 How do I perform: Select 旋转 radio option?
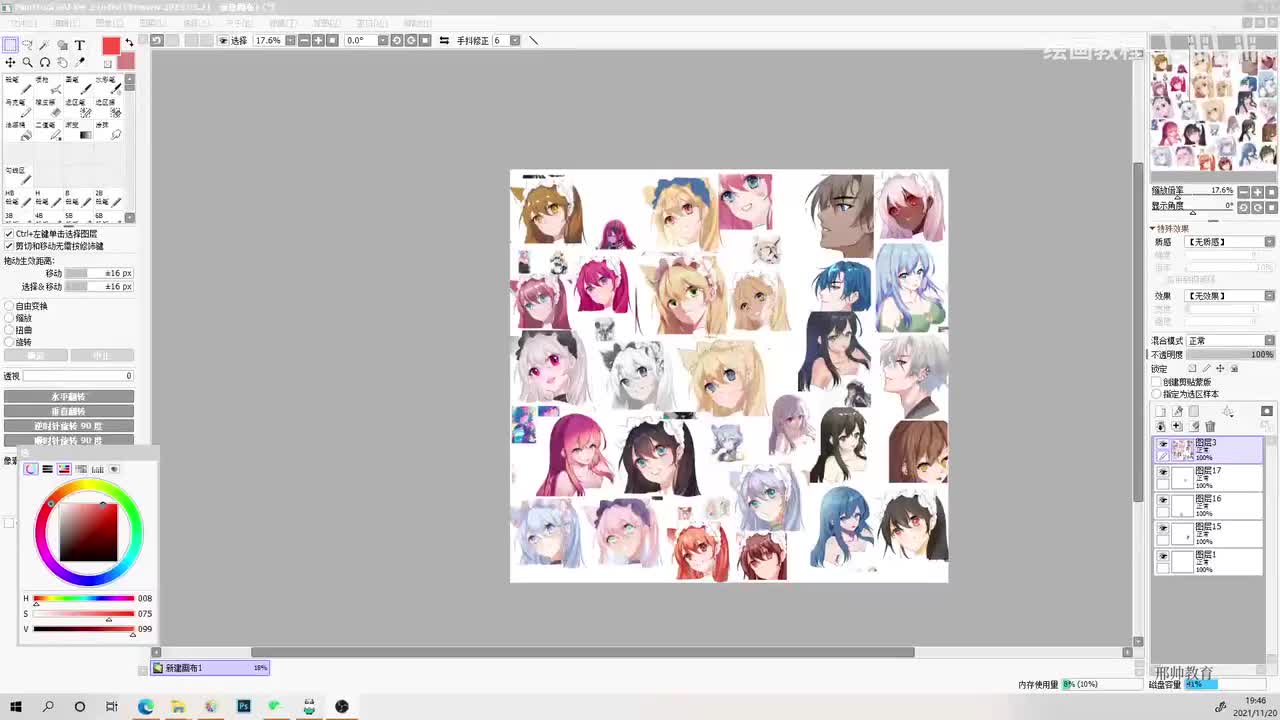pos(9,342)
